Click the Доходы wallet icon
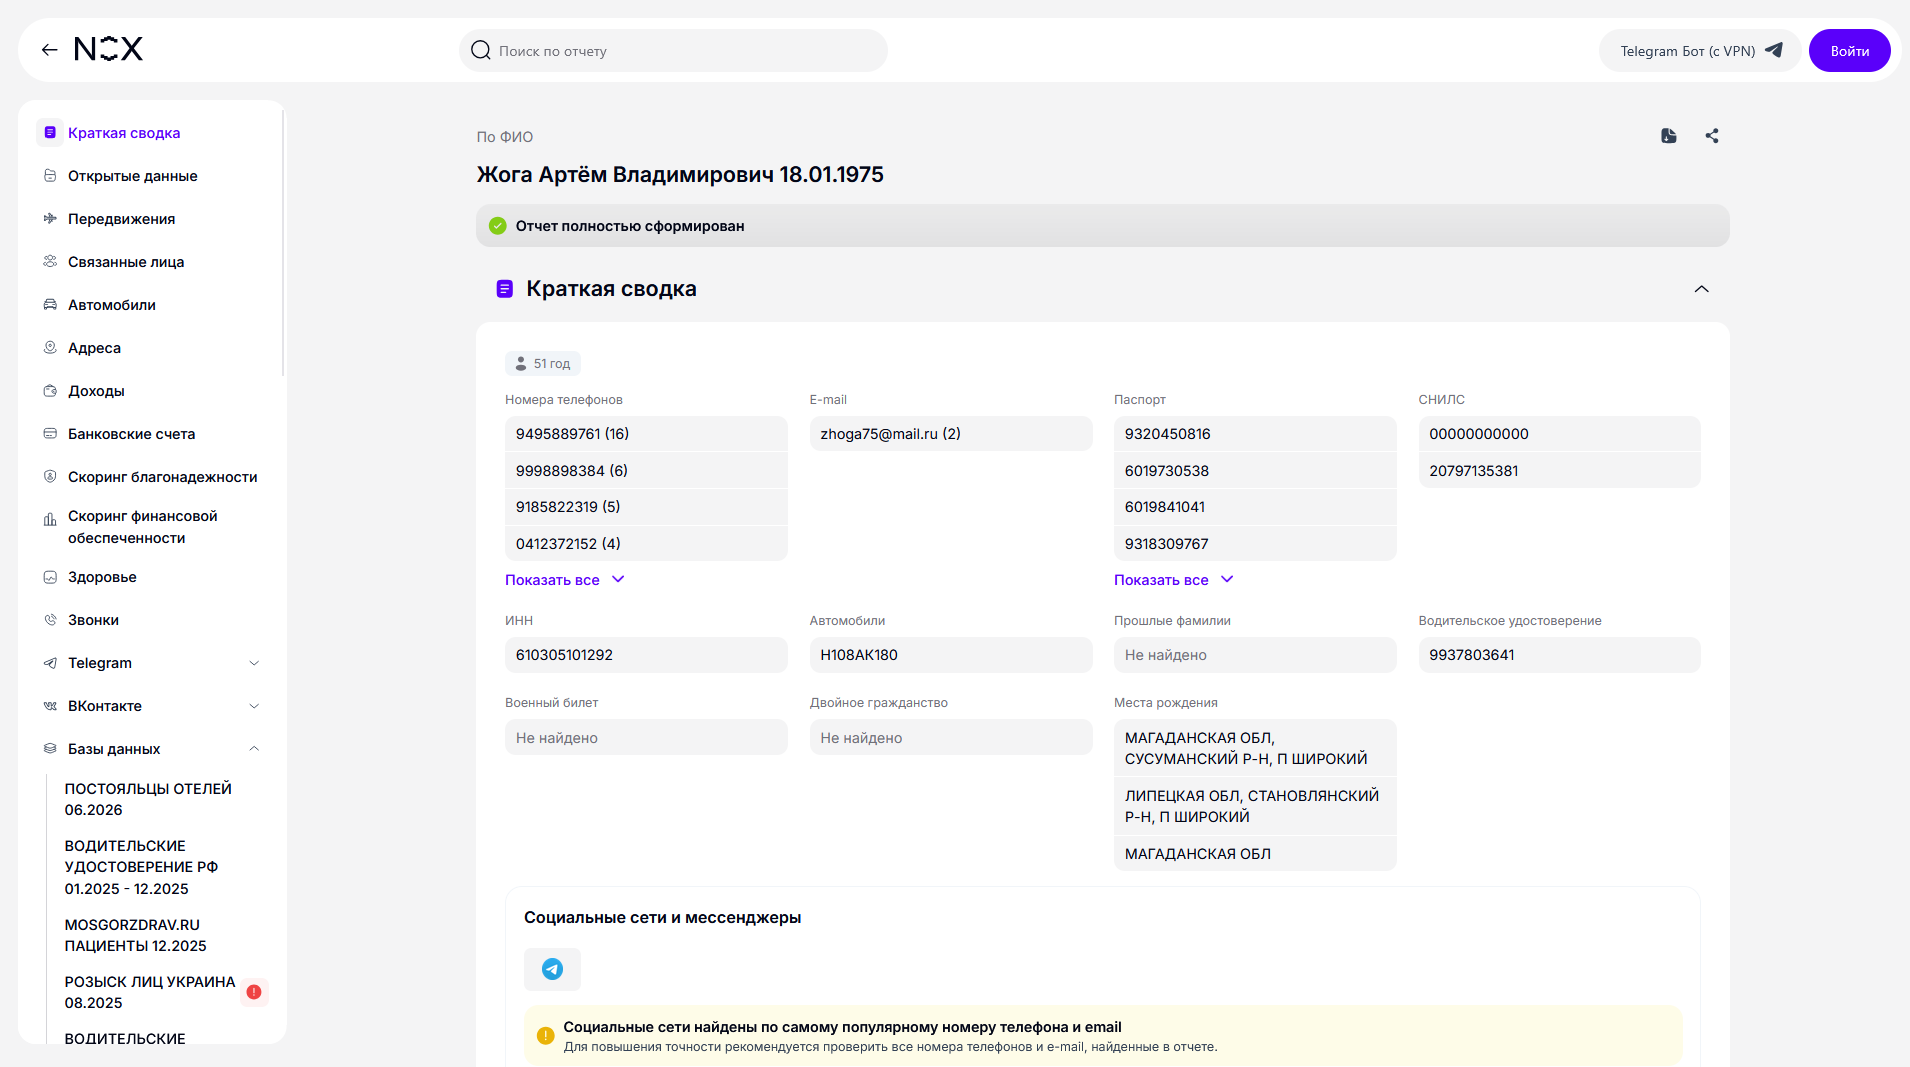 50,391
